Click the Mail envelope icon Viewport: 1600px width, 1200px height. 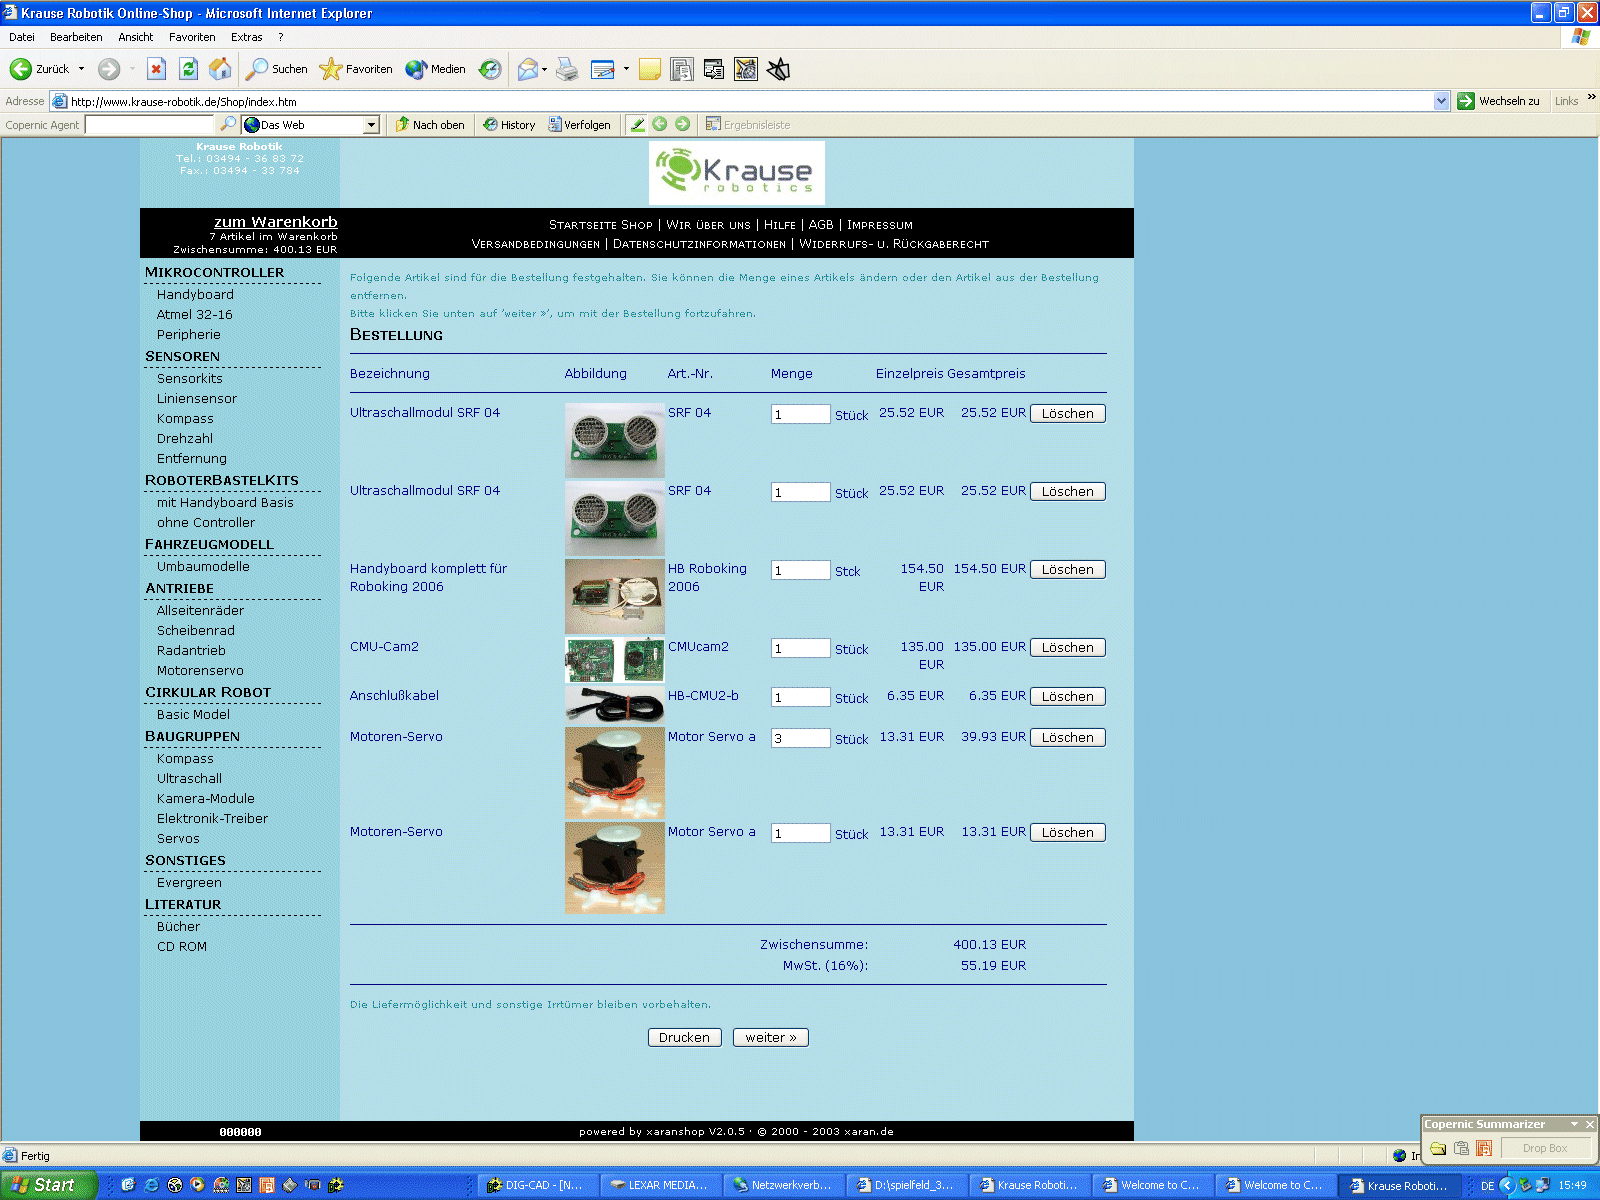click(x=527, y=69)
